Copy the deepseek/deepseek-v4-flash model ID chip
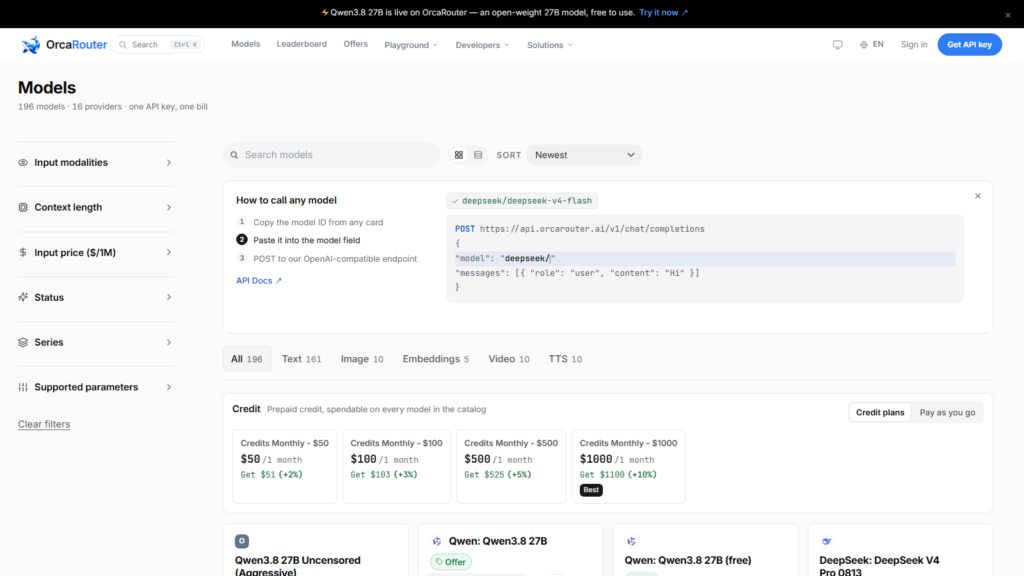The width and height of the screenshot is (1024, 576). 522,201
